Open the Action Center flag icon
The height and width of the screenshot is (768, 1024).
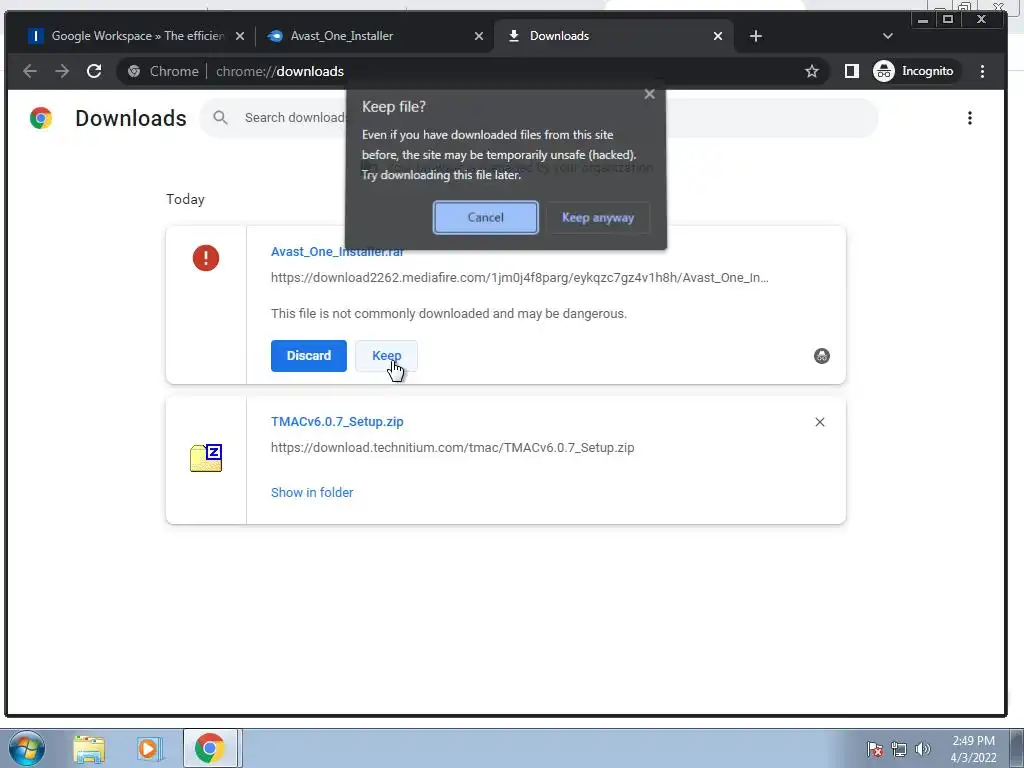874,749
